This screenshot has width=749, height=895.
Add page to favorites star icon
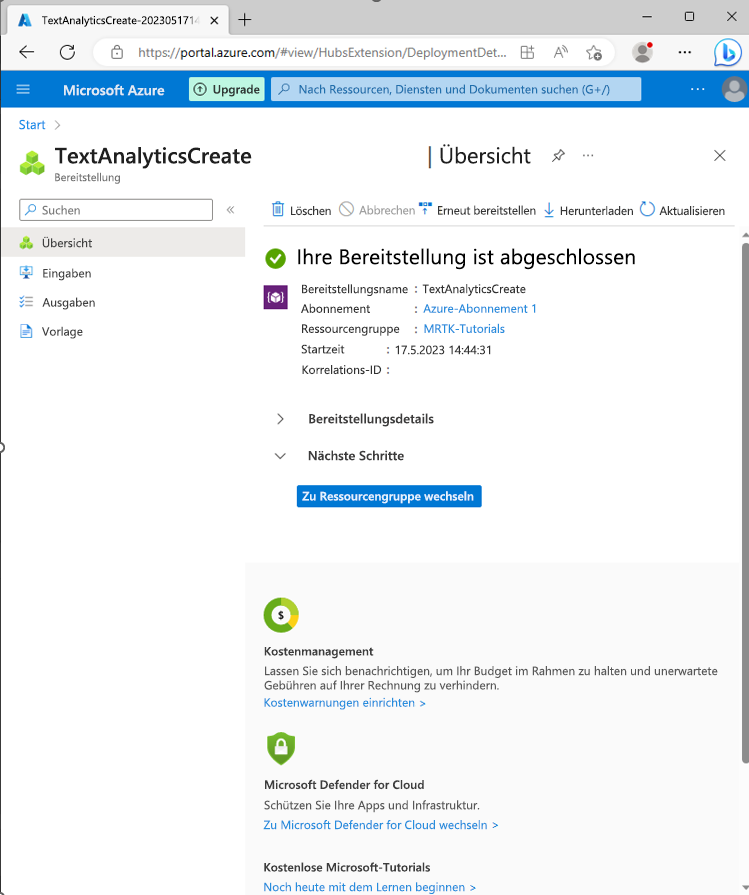[594, 53]
